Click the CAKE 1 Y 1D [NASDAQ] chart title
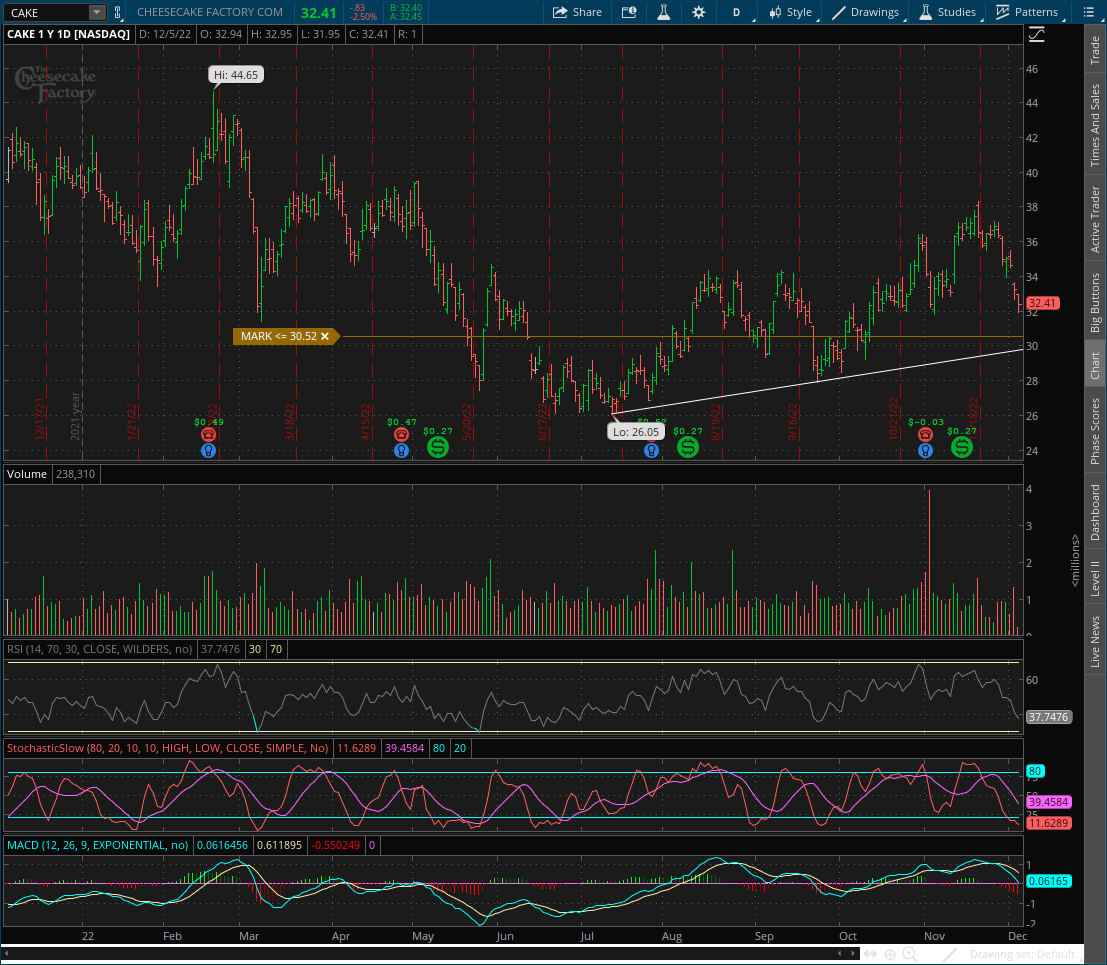Image resolution: width=1107 pixels, height=965 pixels. 68,34
